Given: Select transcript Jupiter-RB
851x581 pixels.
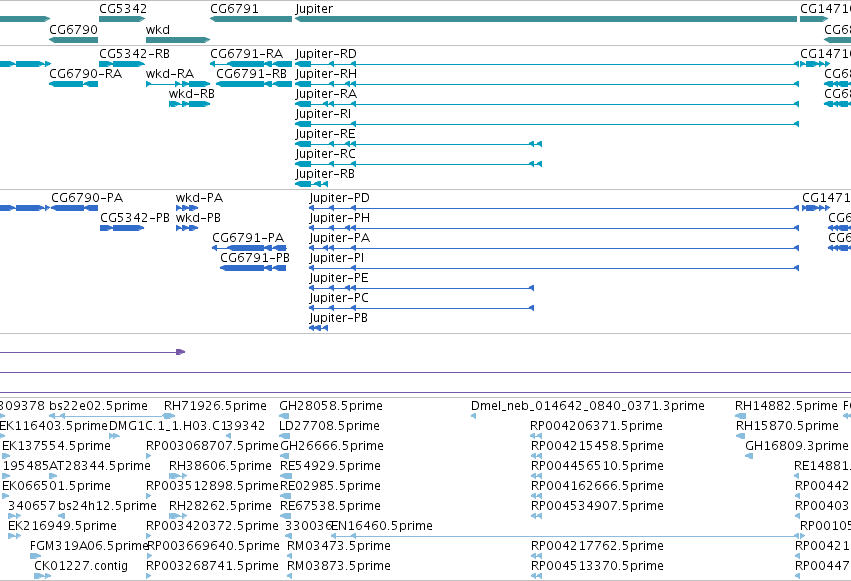Looking at the screenshot, I should pyautogui.click(x=312, y=184).
